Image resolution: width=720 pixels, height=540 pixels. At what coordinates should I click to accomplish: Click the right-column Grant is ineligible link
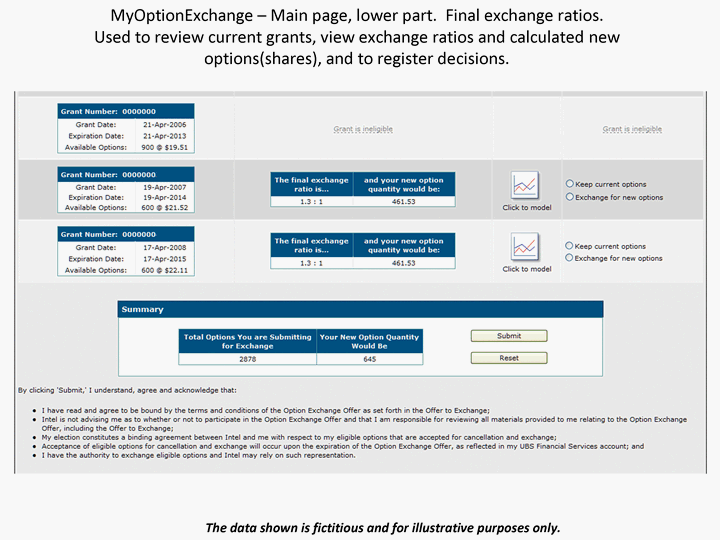click(x=631, y=129)
